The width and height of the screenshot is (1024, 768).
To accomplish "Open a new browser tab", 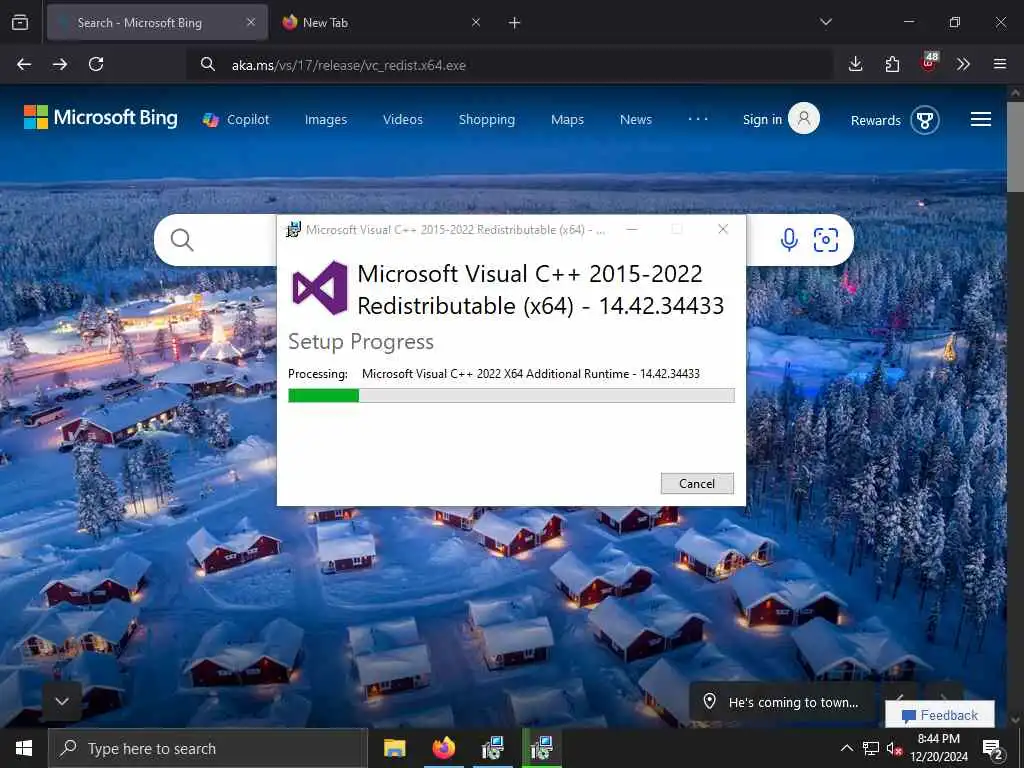I will coord(515,22).
